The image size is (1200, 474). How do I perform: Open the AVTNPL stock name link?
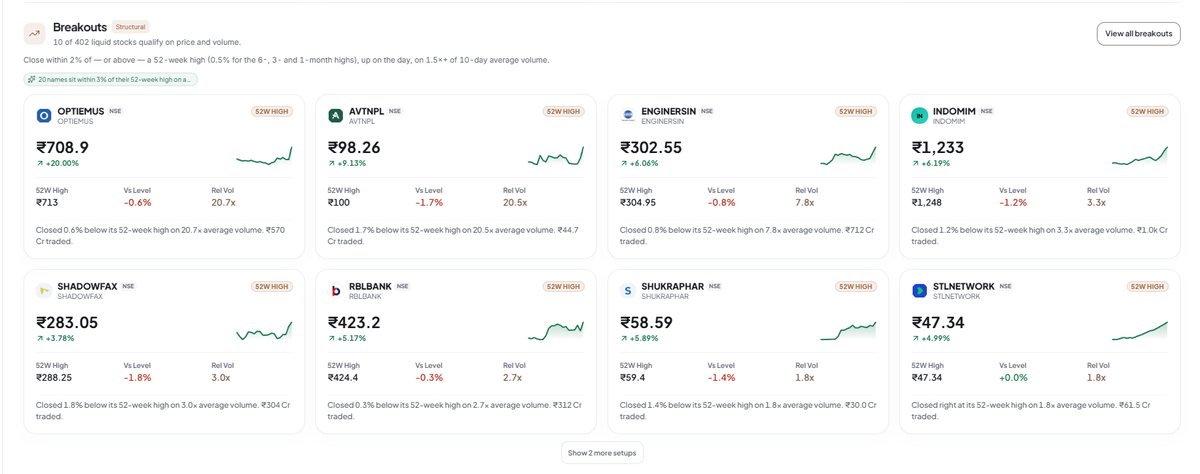[x=366, y=111]
